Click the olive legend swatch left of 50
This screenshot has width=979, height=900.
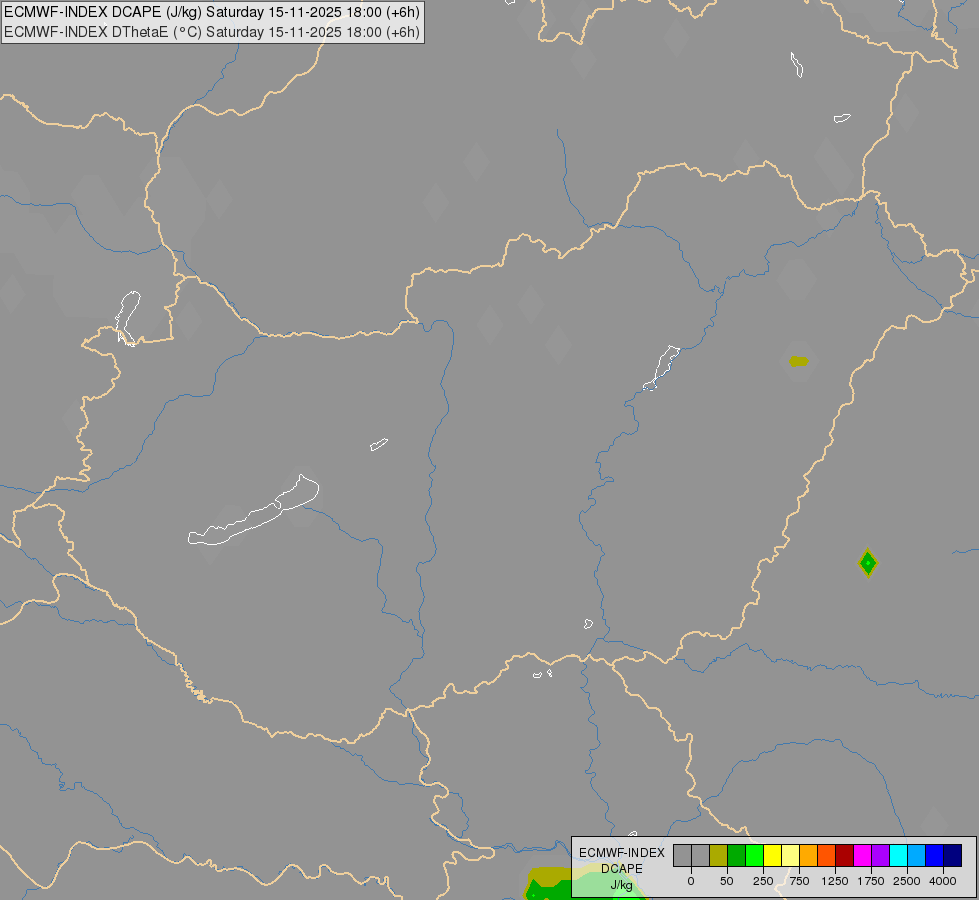point(718,856)
